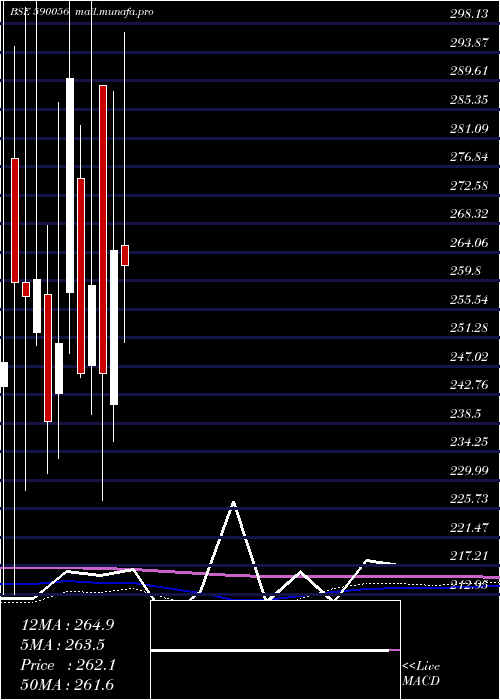Click the 298.13 price axis label
This screenshot has height=700, width=500.
(469, 14)
